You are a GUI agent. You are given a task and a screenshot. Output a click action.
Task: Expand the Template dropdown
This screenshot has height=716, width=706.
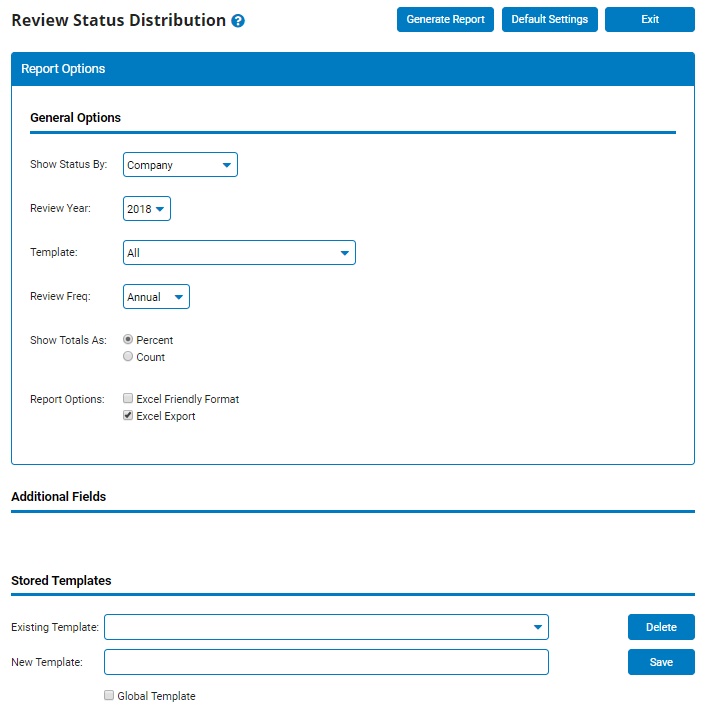click(x=239, y=253)
